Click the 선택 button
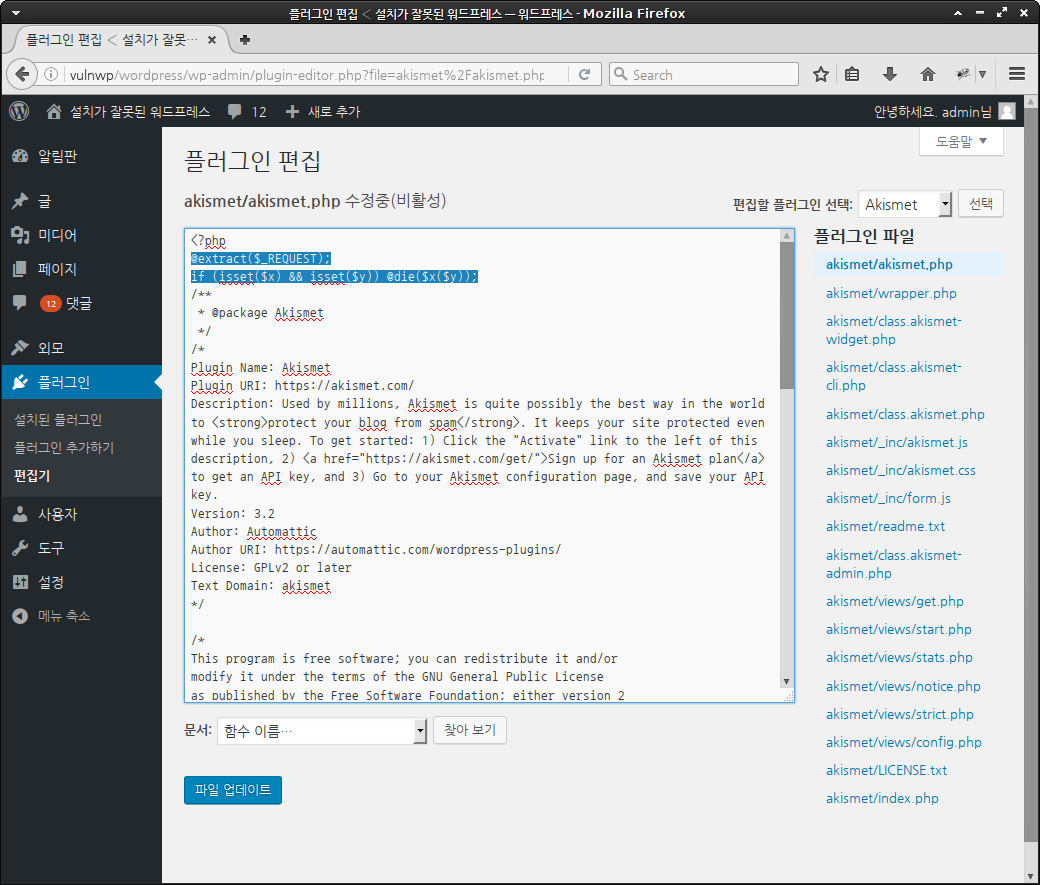The image size is (1040, 885). tap(981, 204)
